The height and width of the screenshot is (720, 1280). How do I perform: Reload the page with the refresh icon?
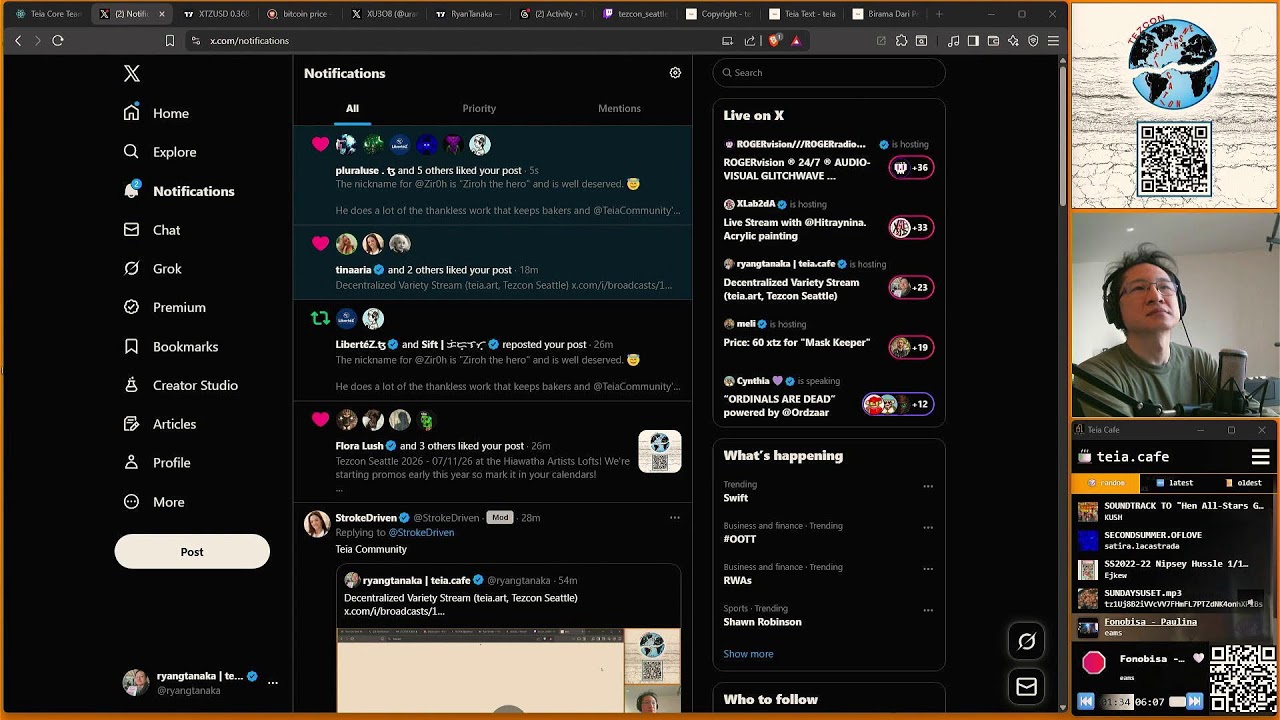(58, 41)
